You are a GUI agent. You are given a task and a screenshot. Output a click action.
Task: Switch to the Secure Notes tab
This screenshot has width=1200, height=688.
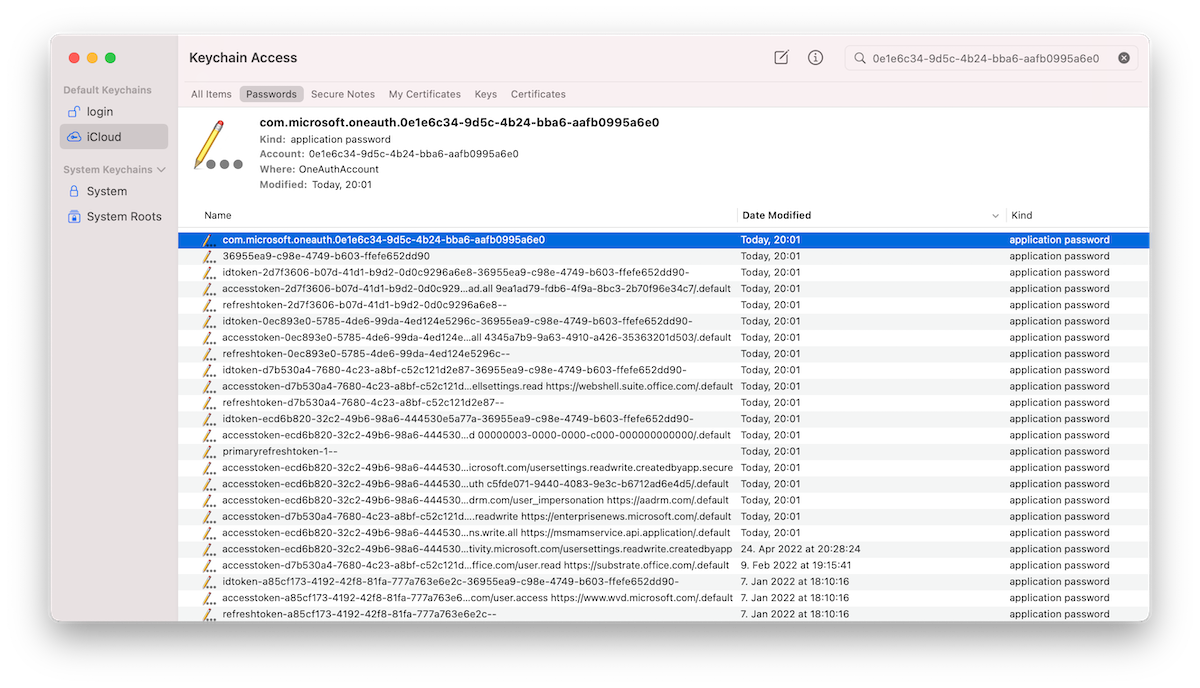(x=342, y=94)
